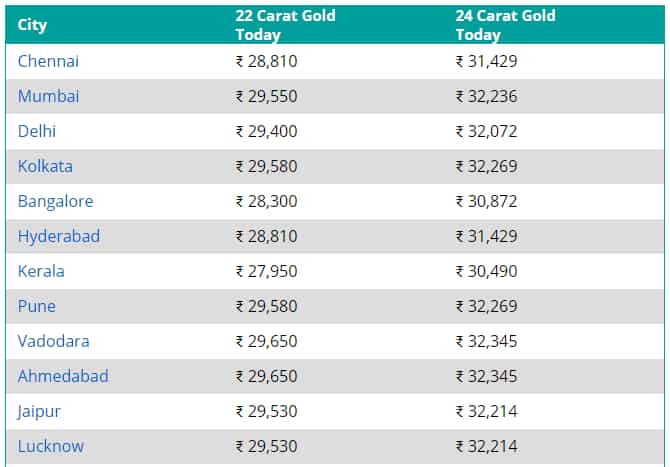Viewport: 670px width, 467px height.
Task: Open the Chennai city link
Action: tap(48, 61)
